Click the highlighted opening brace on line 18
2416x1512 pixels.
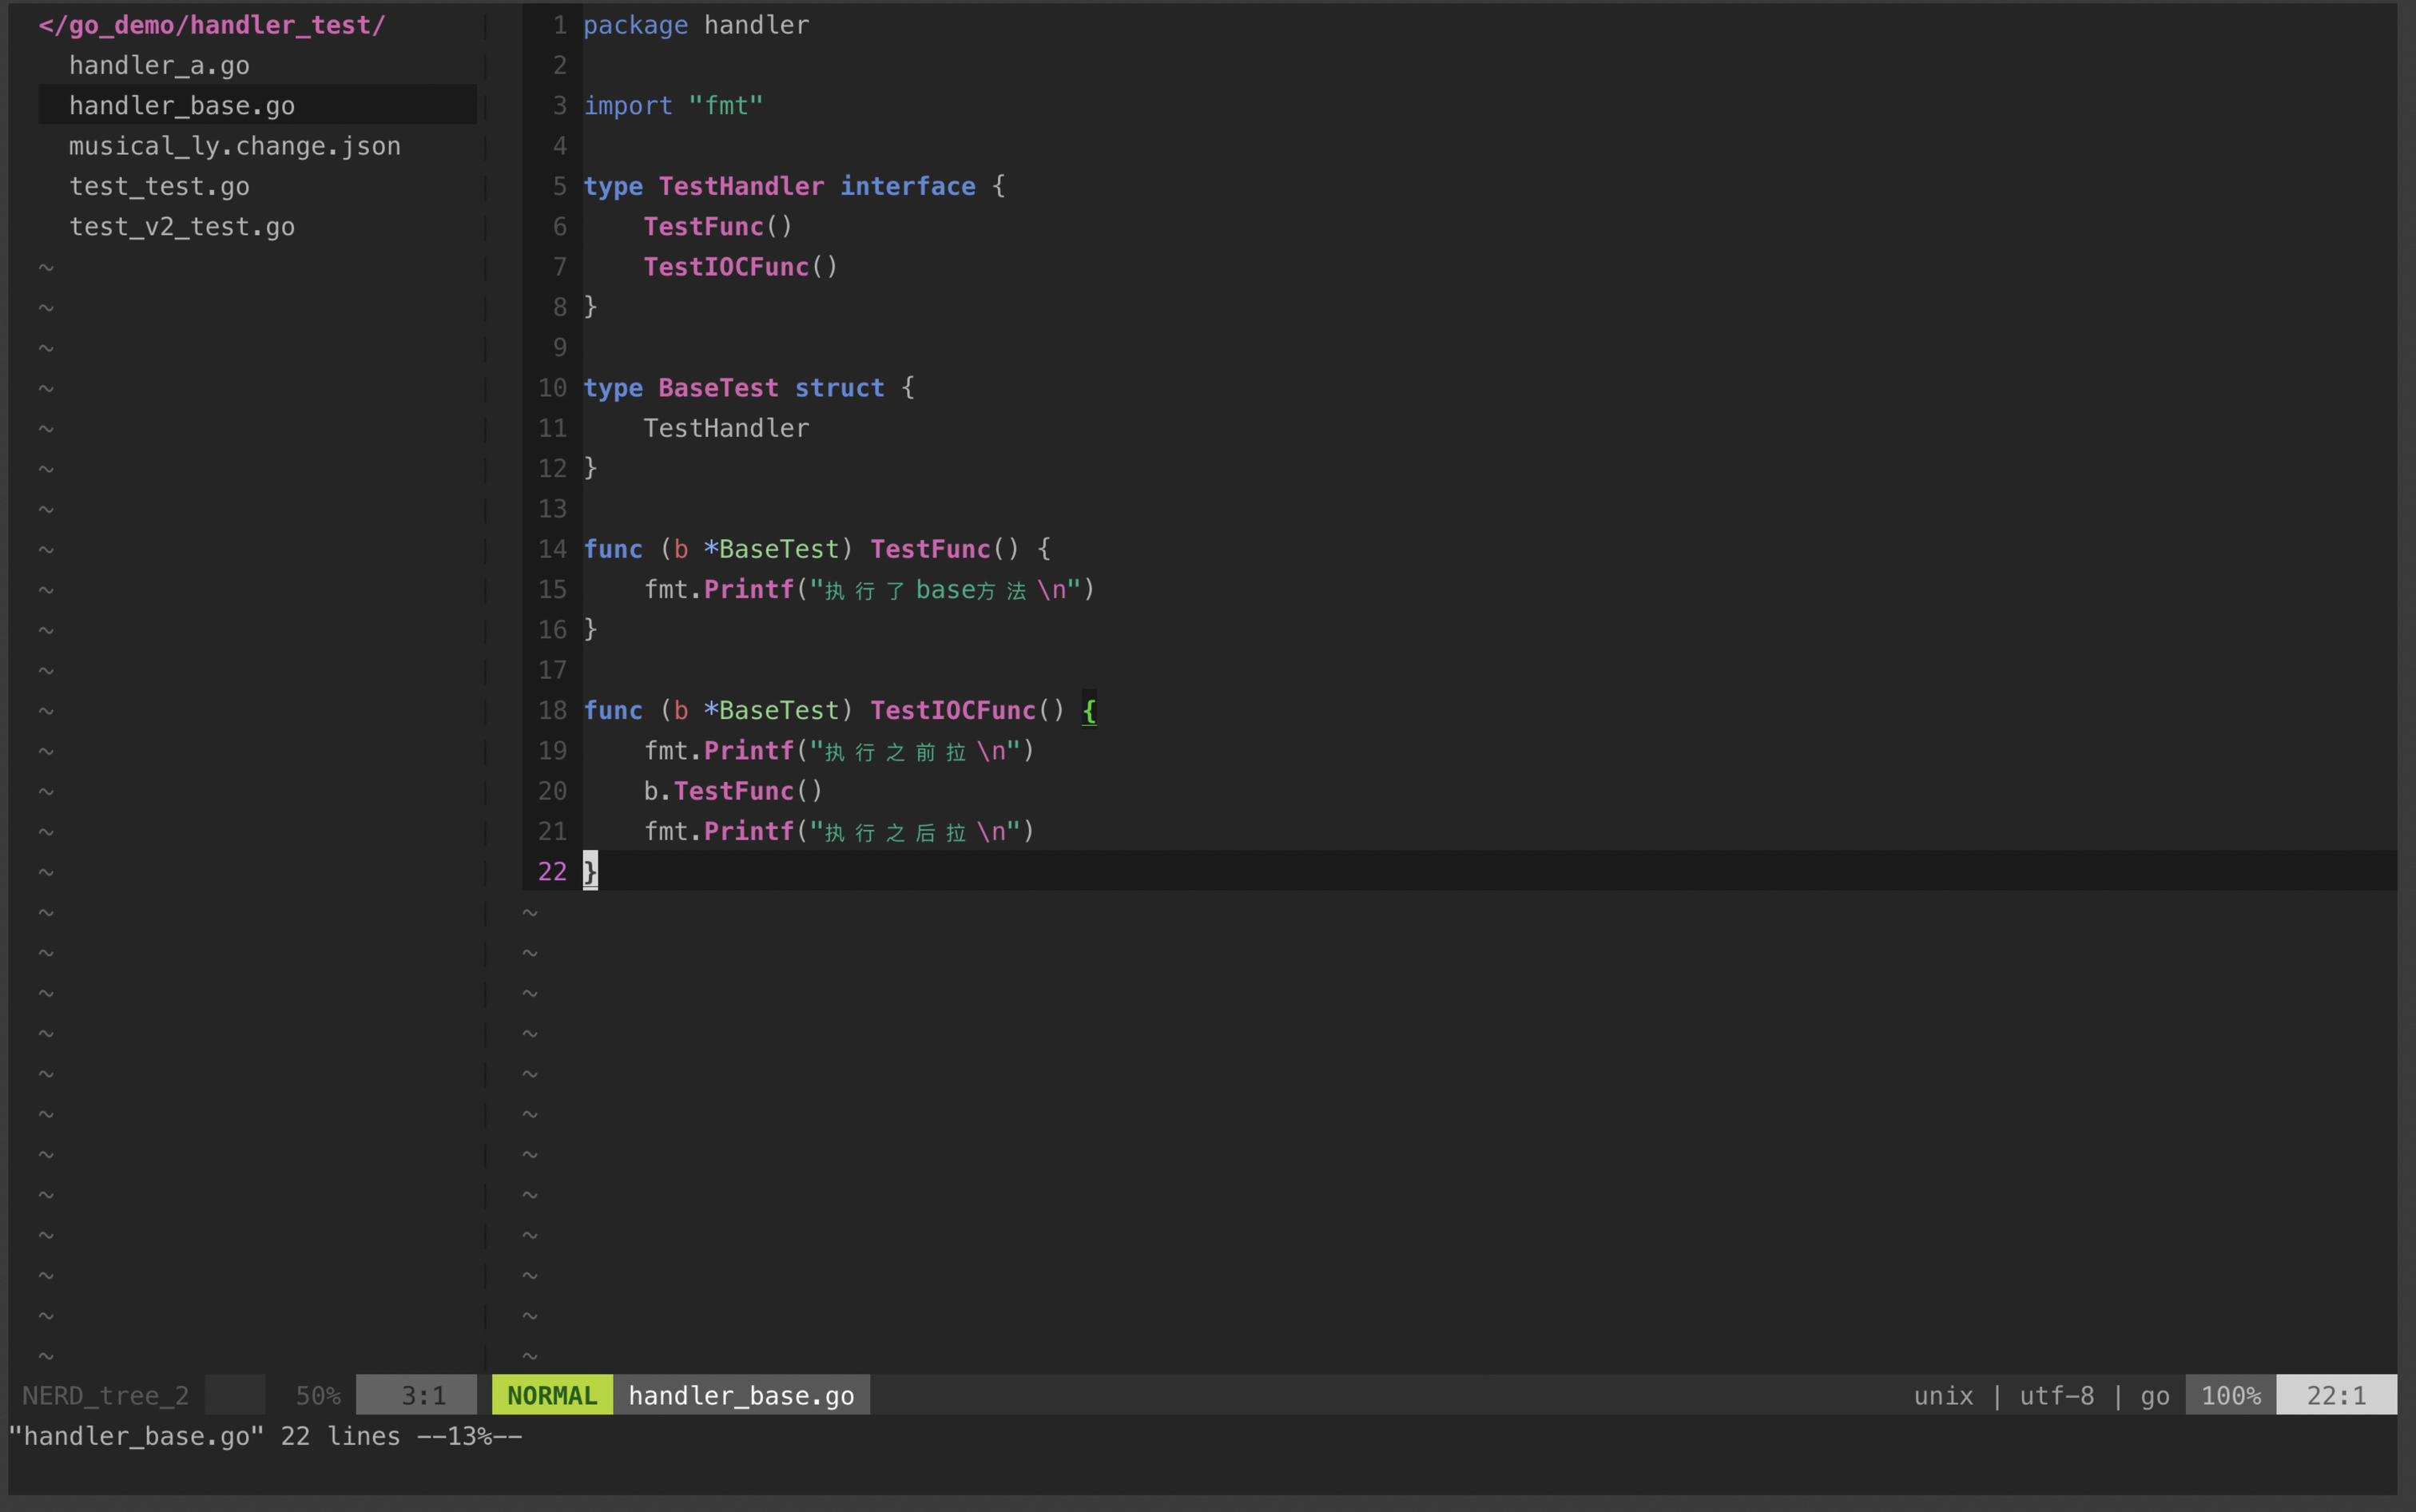coord(1089,711)
